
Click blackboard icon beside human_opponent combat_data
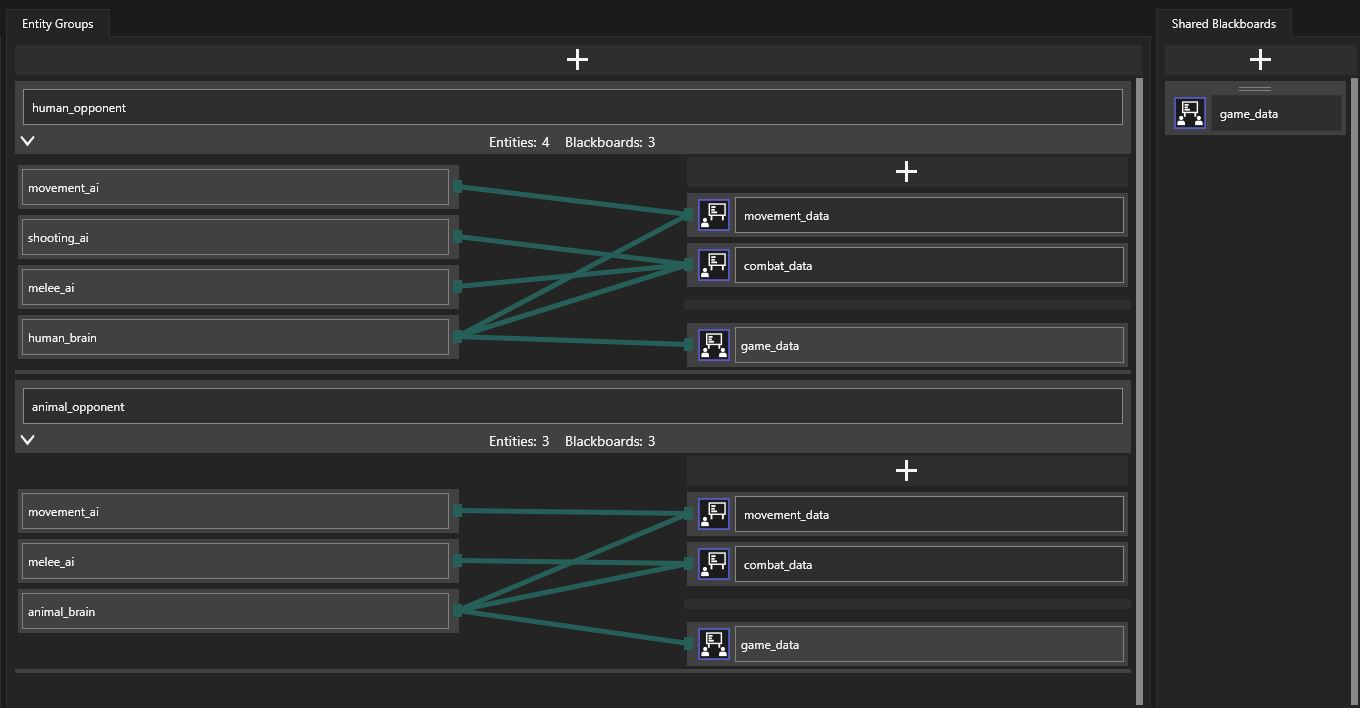(x=713, y=265)
